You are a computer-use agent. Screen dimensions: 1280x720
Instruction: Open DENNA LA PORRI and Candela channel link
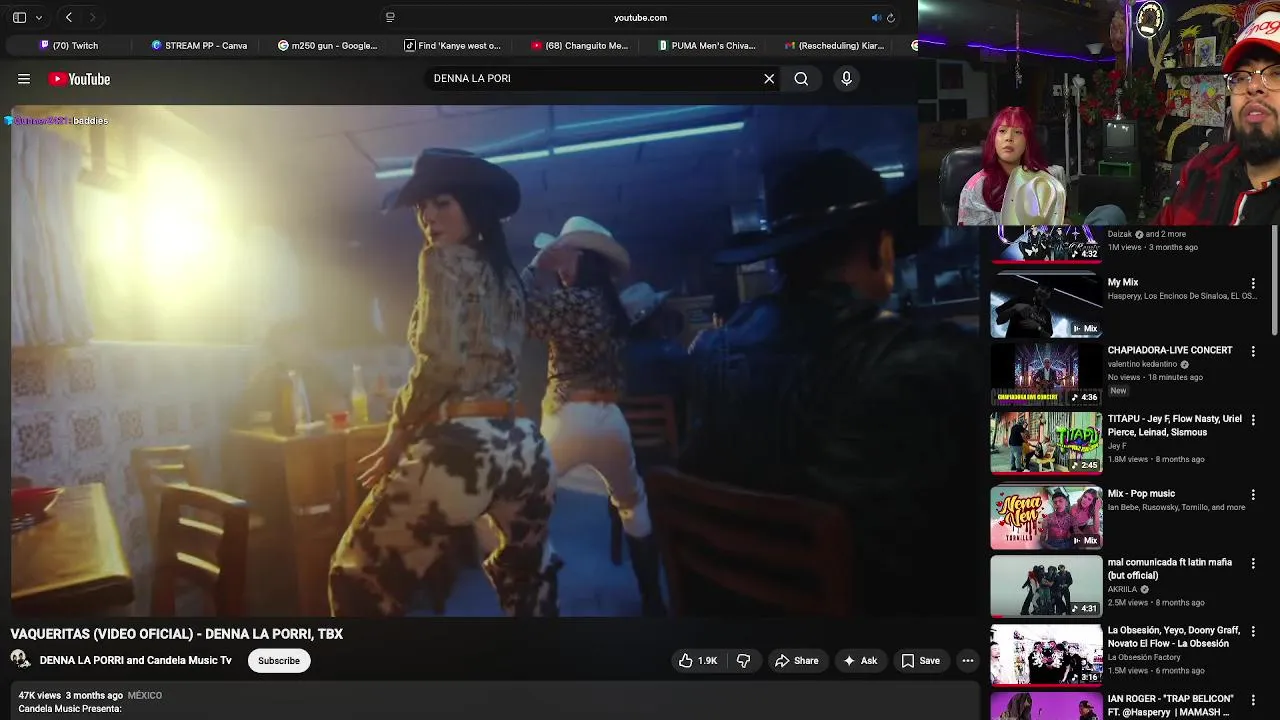[135, 661]
